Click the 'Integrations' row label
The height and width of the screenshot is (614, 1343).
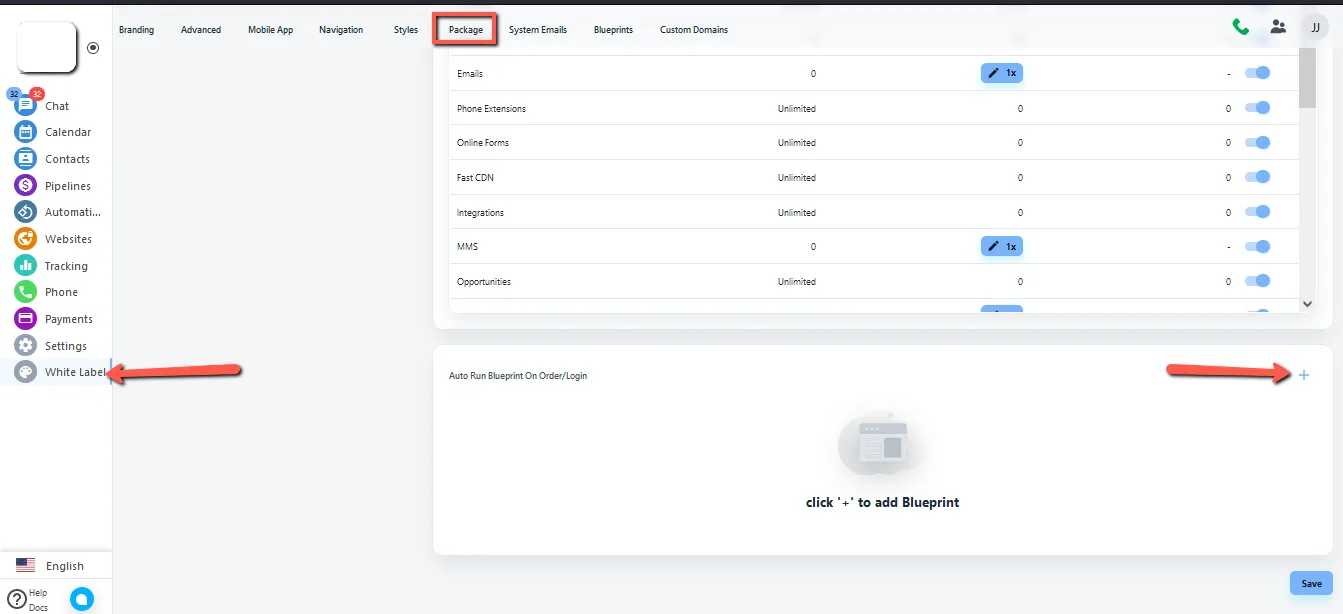point(480,212)
